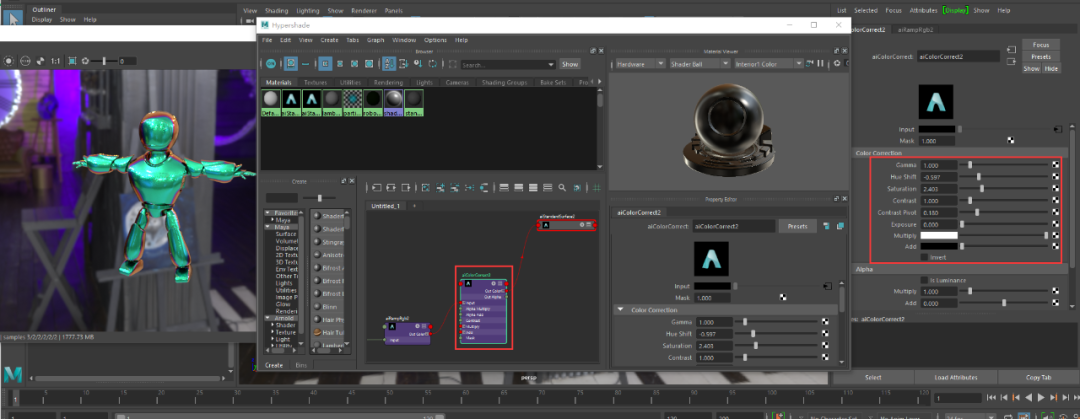
Task: Click the Focus button in Attribute Editor
Action: (x=1041, y=45)
